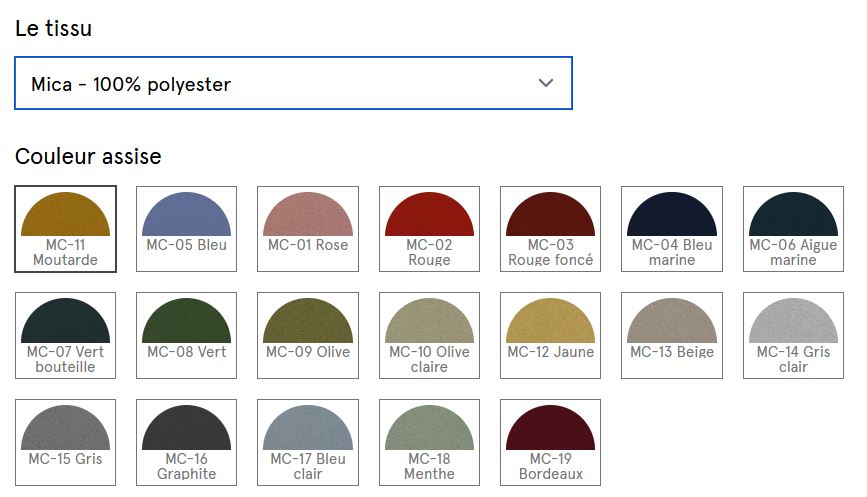Select the MC-15 Gris swatch
Image resolution: width=867 pixels, height=497 pixels.
point(65,442)
